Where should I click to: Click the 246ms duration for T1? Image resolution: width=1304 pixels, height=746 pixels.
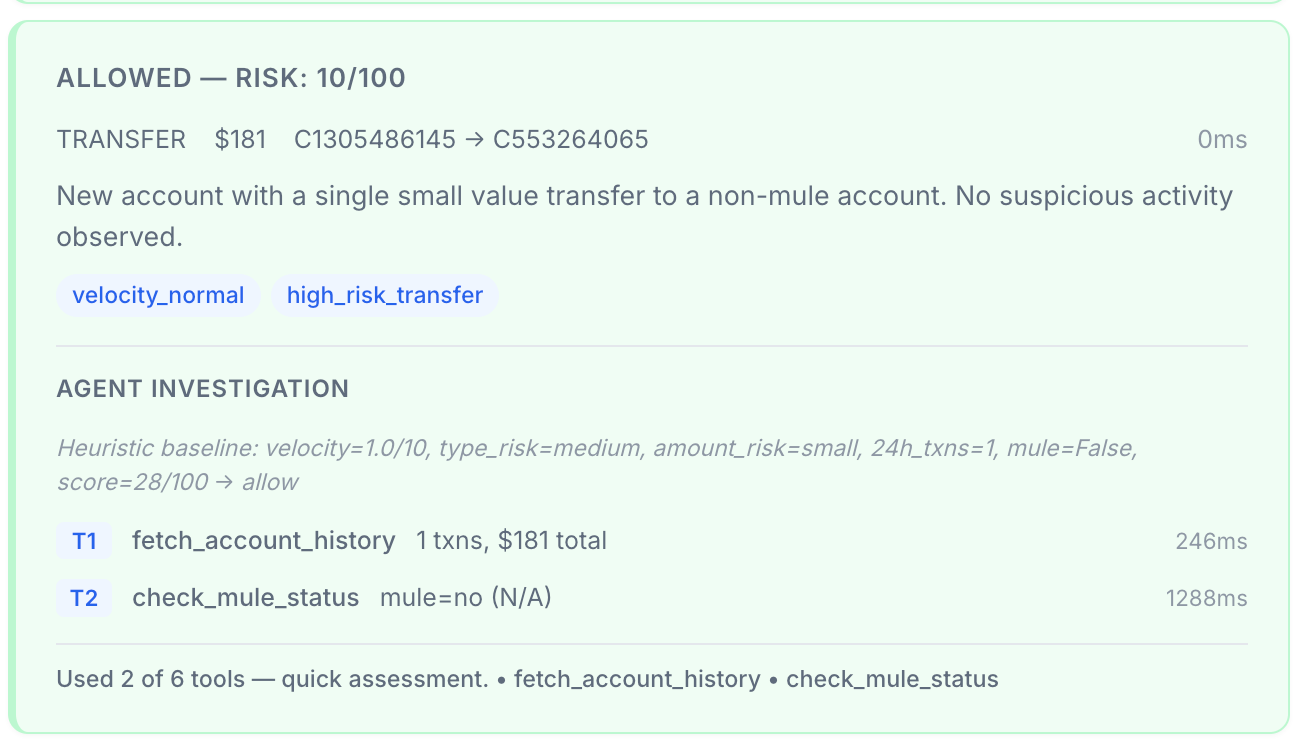tap(1212, 542)
